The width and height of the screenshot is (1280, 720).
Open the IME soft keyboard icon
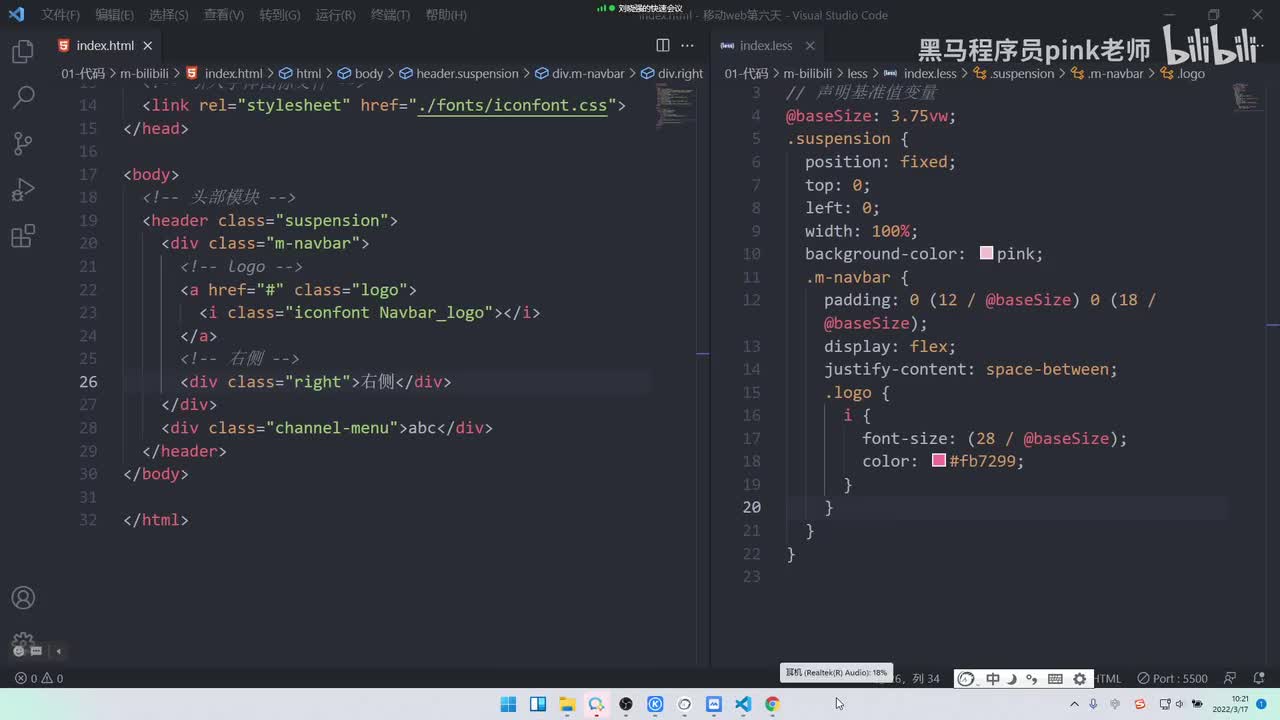pos(1055,679)
